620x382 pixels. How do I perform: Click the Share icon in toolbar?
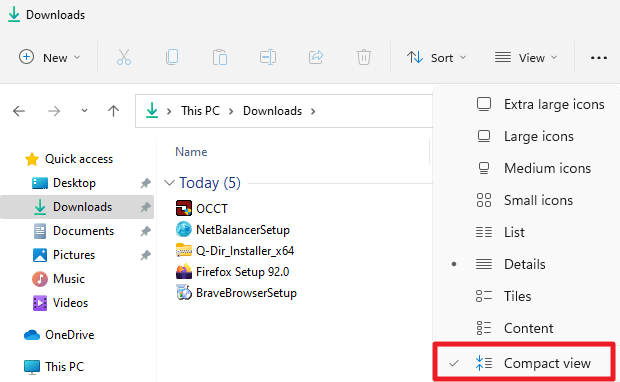click(316, 57)
